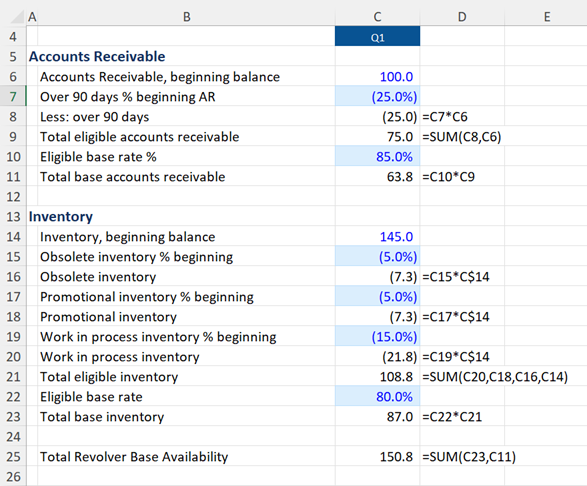587x486 pixels.
Task: Click the =SUM(C20,C18,C16,C14) formula text cell
Action: (x=495, y=377)
